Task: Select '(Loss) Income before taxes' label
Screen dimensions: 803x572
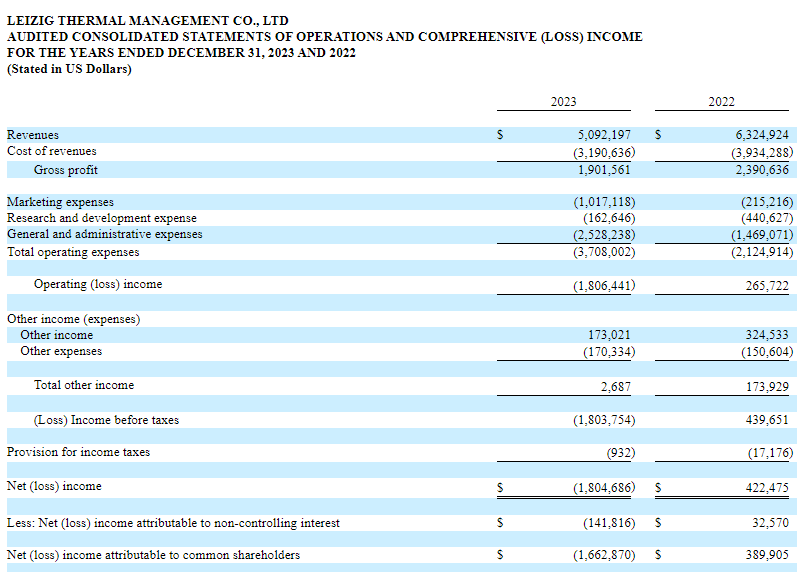Action: tap(107, 420)
